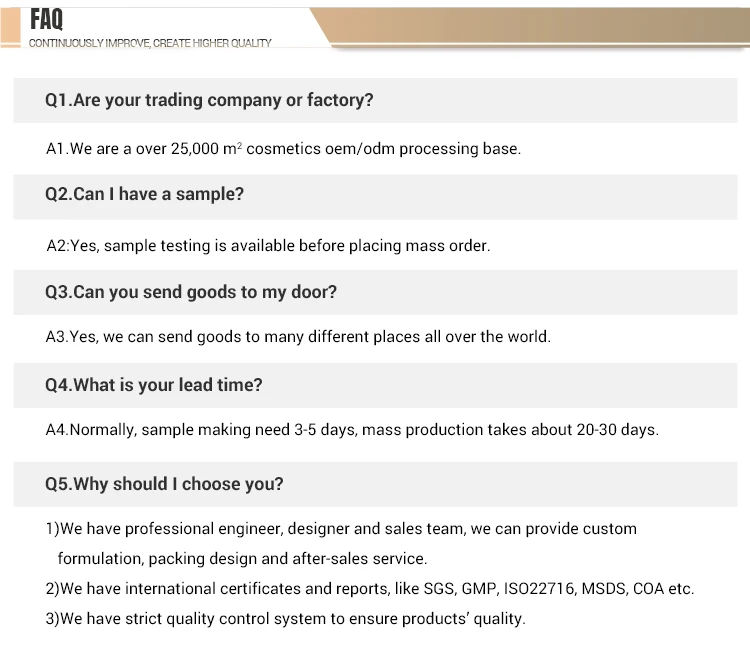Click the point 2 international certificates line
The width and height of the screenshot is (750, 647).
pos(370,589)
